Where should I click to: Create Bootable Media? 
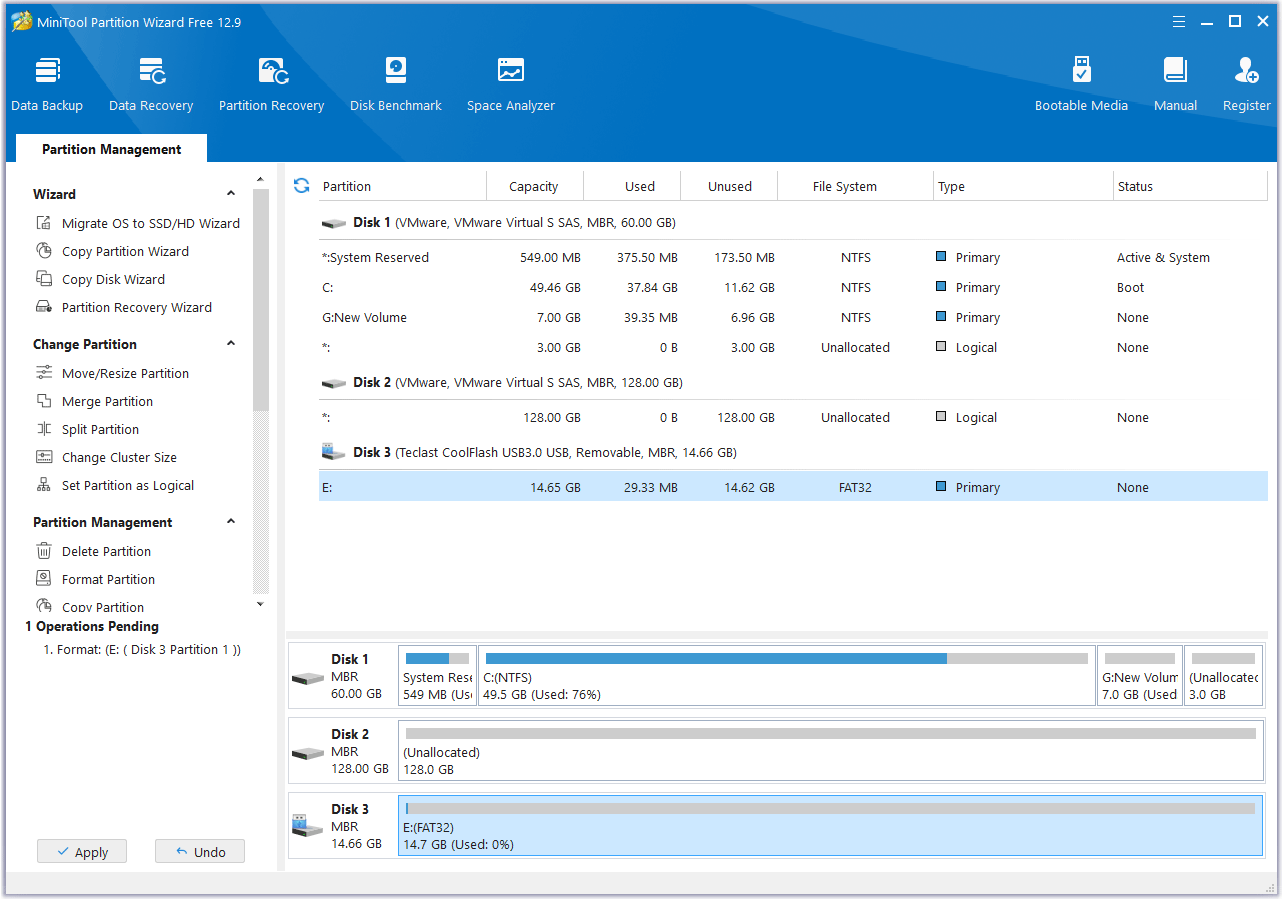pos(1081,84)
